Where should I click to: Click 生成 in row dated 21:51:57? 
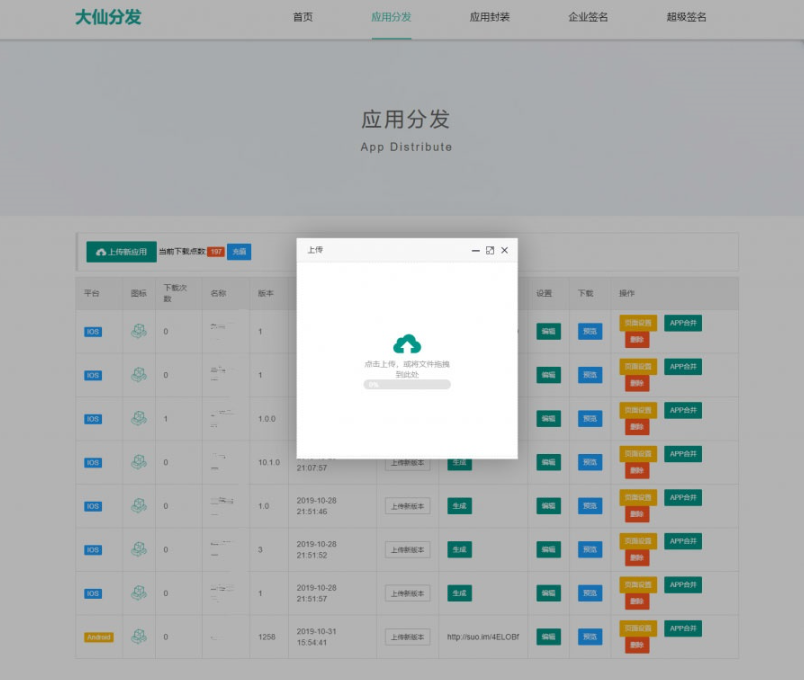point(459,593)
